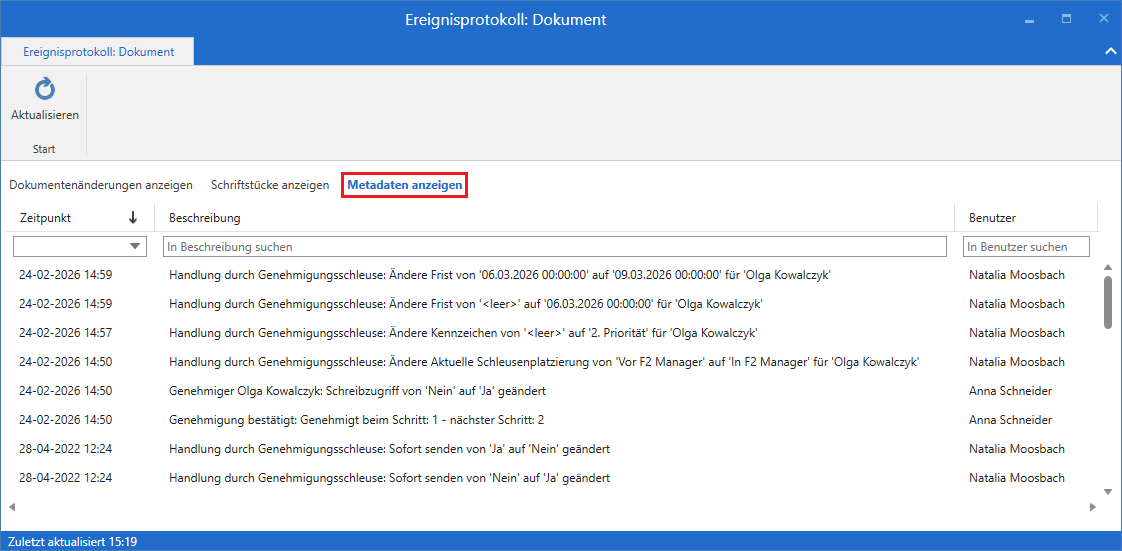Click the Aktualisieren refresh icon

(45, 90)
